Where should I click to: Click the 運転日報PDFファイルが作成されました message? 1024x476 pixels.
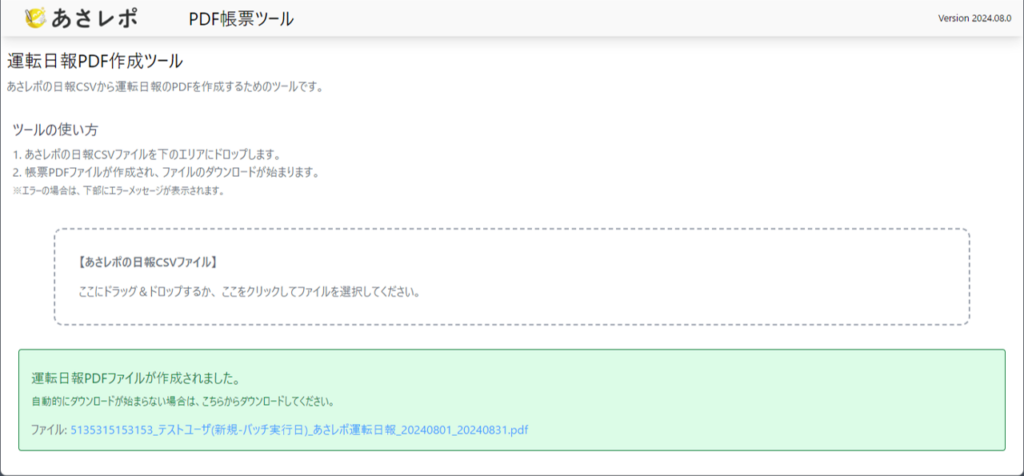[x=135, y=379]
